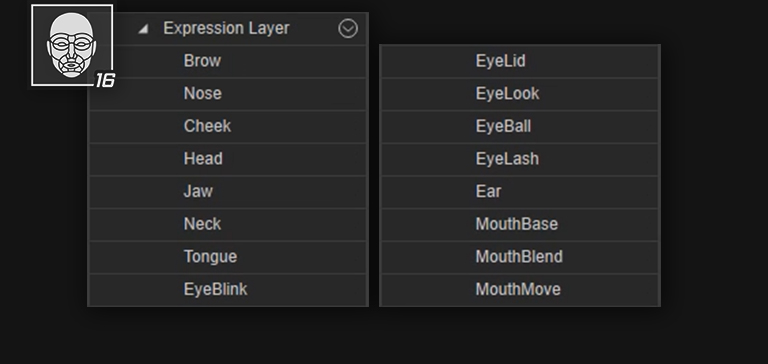Select the MouthBlend track

point(520,257)
